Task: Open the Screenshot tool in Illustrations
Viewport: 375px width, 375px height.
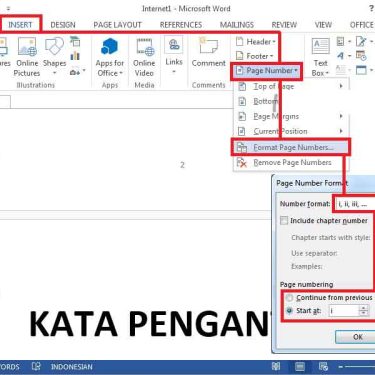Action: [77, 72]
